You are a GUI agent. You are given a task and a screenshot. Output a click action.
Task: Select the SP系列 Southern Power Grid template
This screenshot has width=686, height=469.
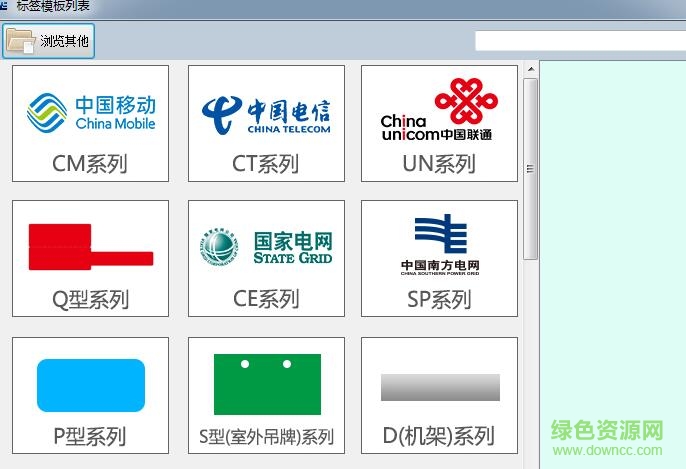pyautogui.click(x=439, y=259)
